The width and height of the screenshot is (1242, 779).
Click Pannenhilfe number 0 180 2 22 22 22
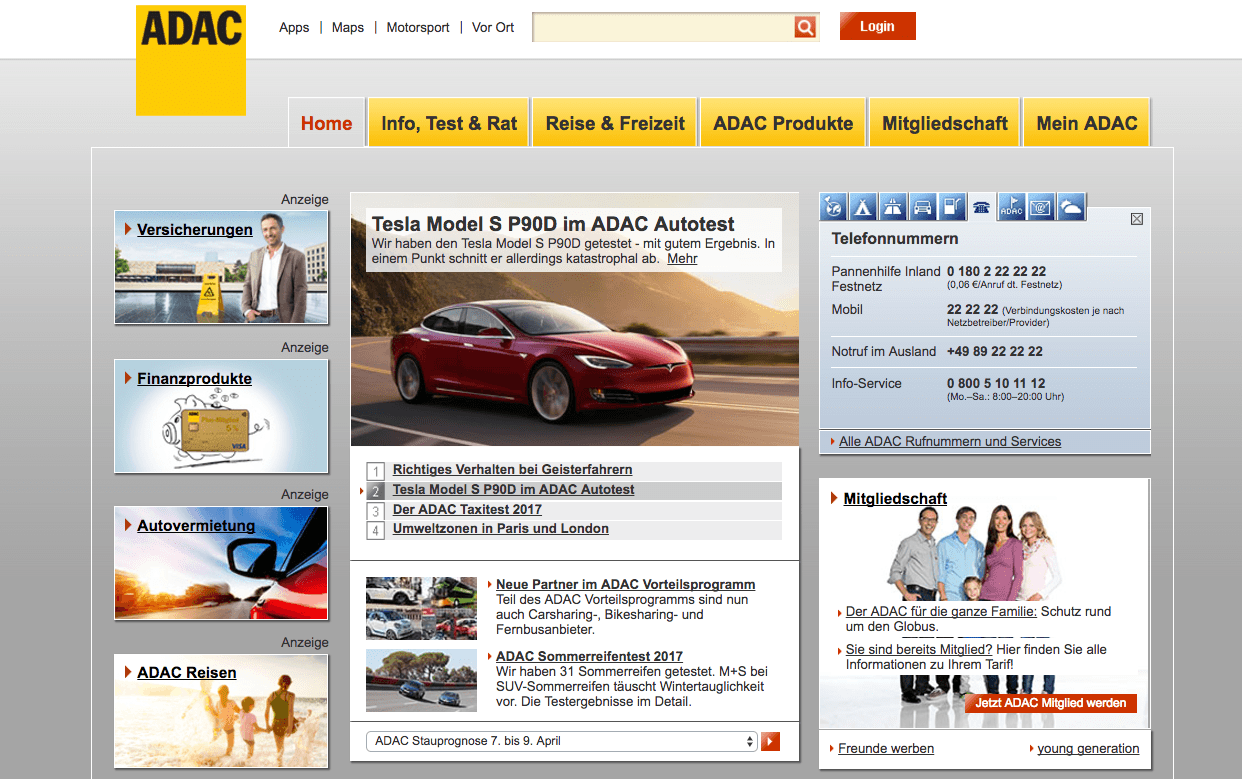[996, 271]
